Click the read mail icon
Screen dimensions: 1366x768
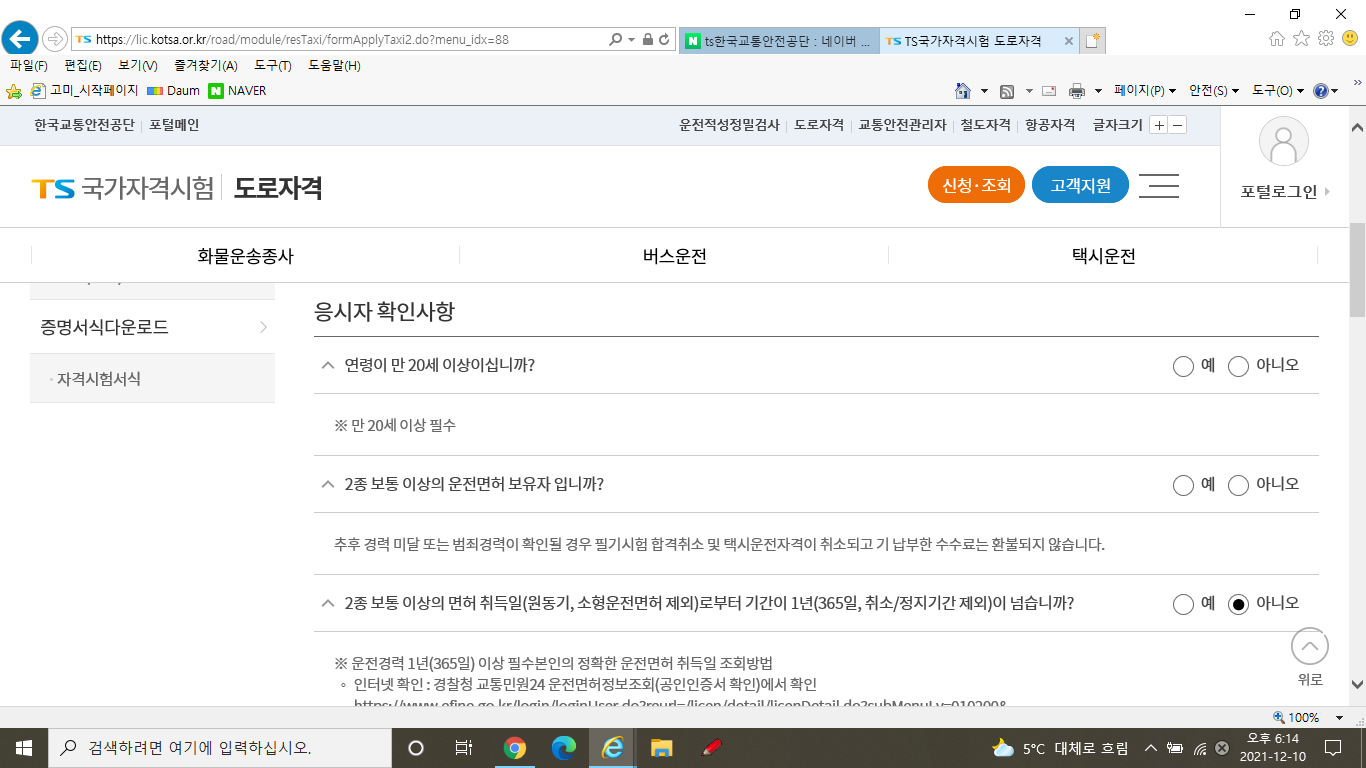click(1049, 91)
